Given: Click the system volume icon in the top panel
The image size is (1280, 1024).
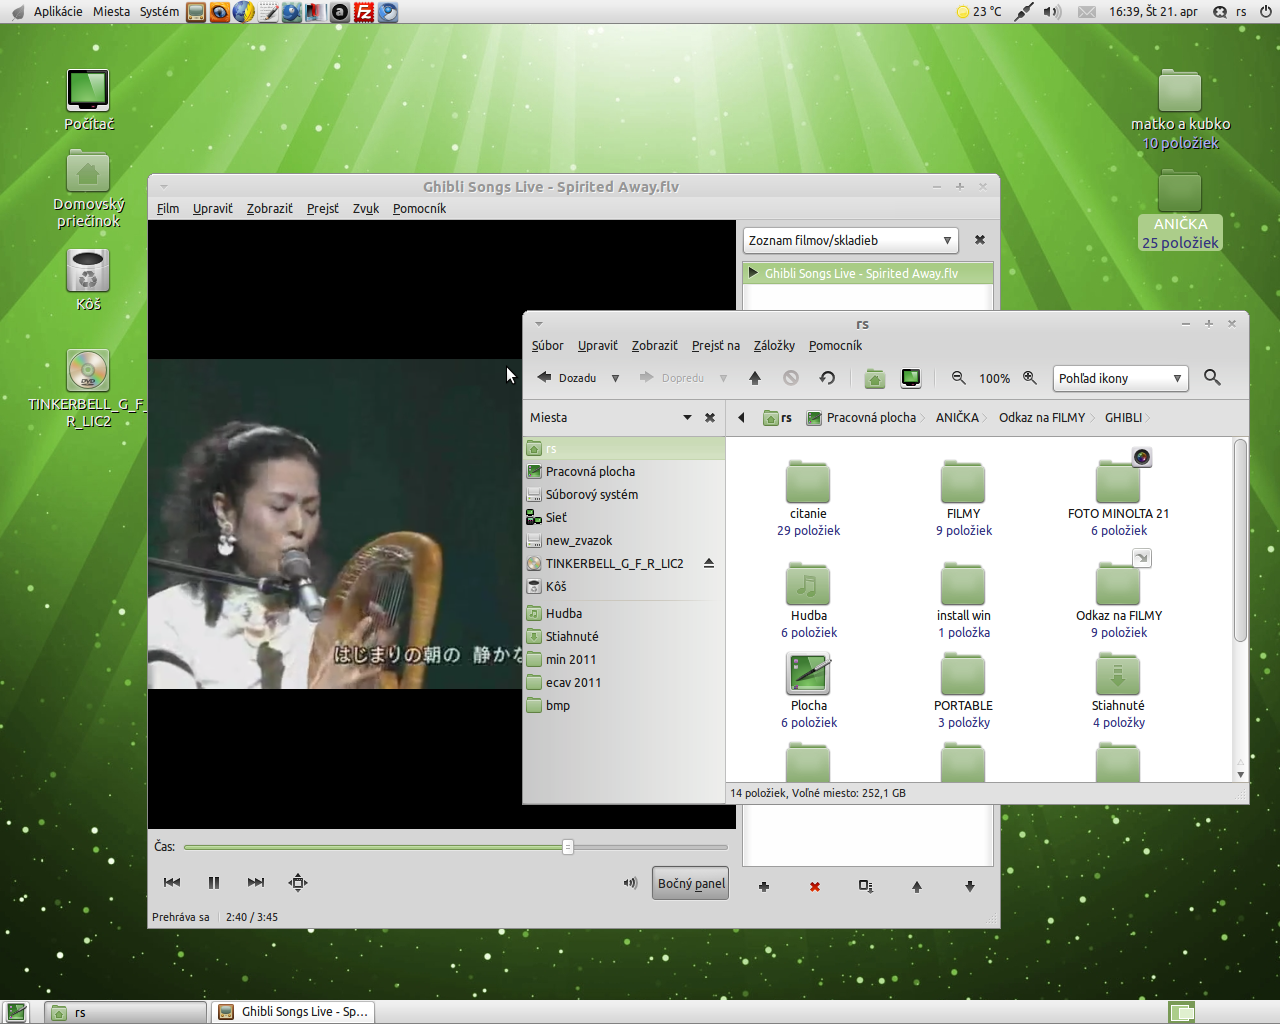Looking at the screenshot, I should [x=1052, y=12].
